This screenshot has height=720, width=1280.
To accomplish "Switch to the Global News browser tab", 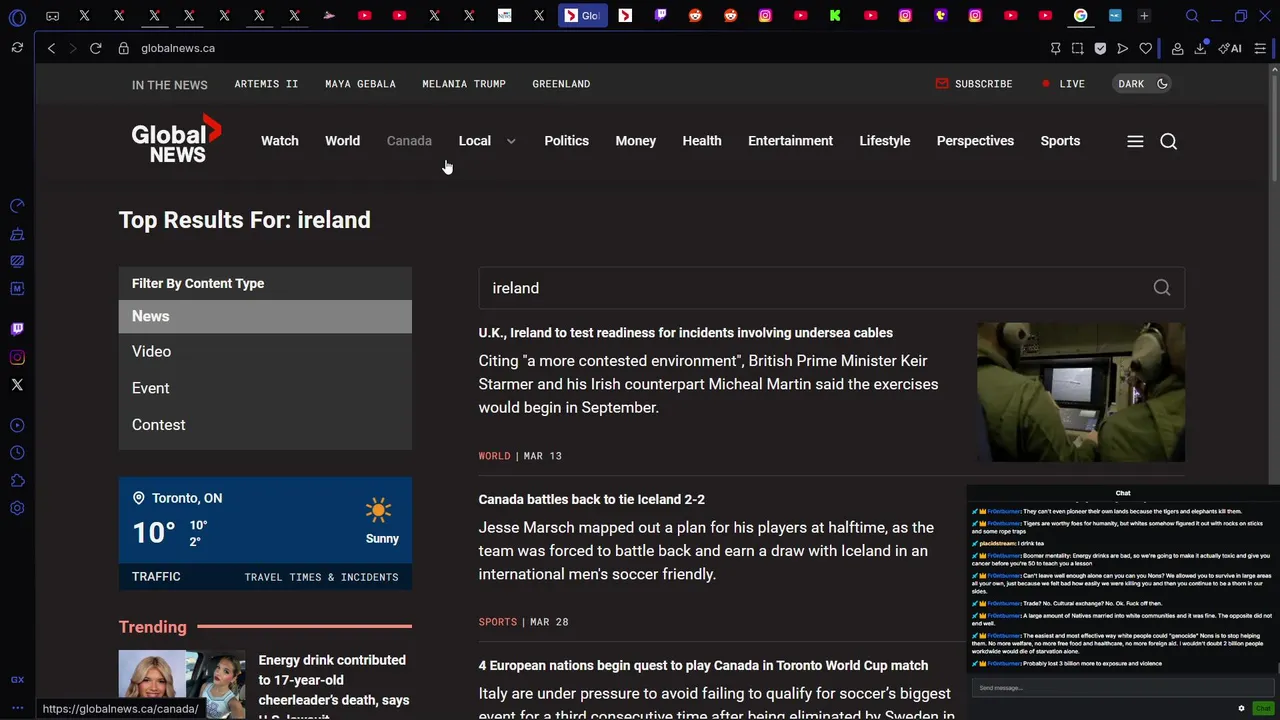I will click(x=582, y=16).
